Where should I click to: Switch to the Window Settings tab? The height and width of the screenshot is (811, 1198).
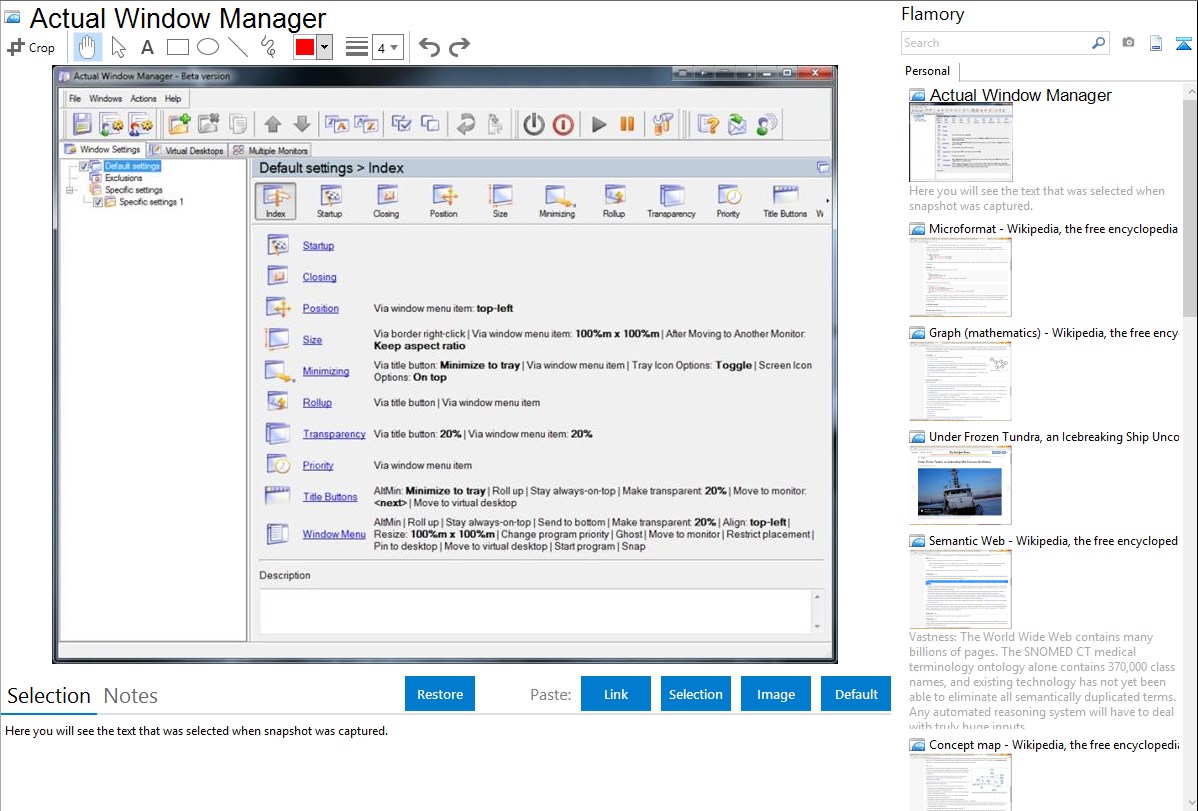[103, 150]
